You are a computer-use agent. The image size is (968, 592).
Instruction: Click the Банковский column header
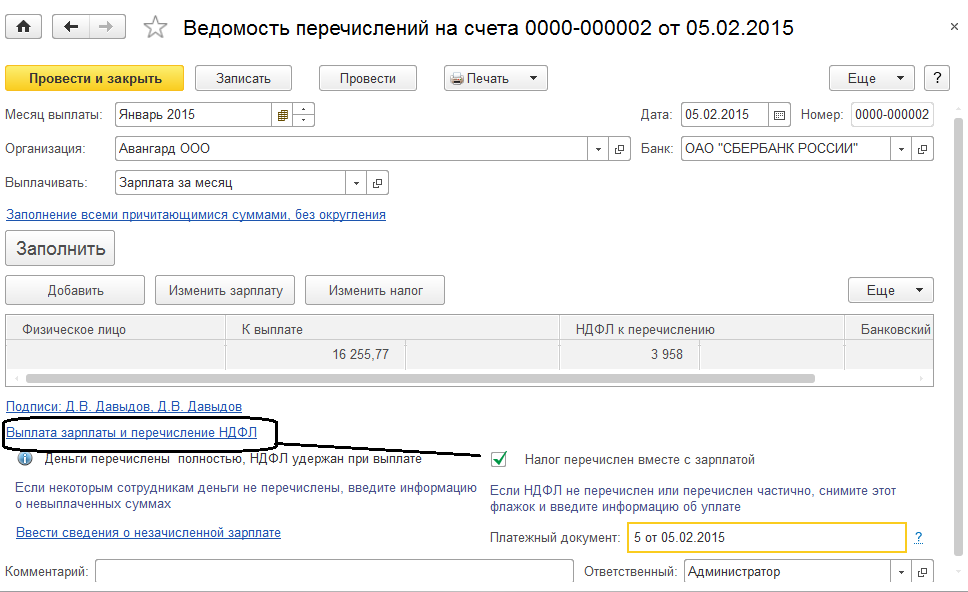coord(889,330)
